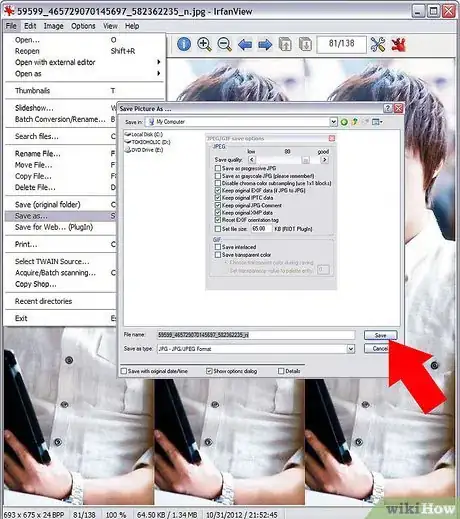Enable GIF Save interlaced
Screen dimensions: 460x519
click(x=218, y=247)
